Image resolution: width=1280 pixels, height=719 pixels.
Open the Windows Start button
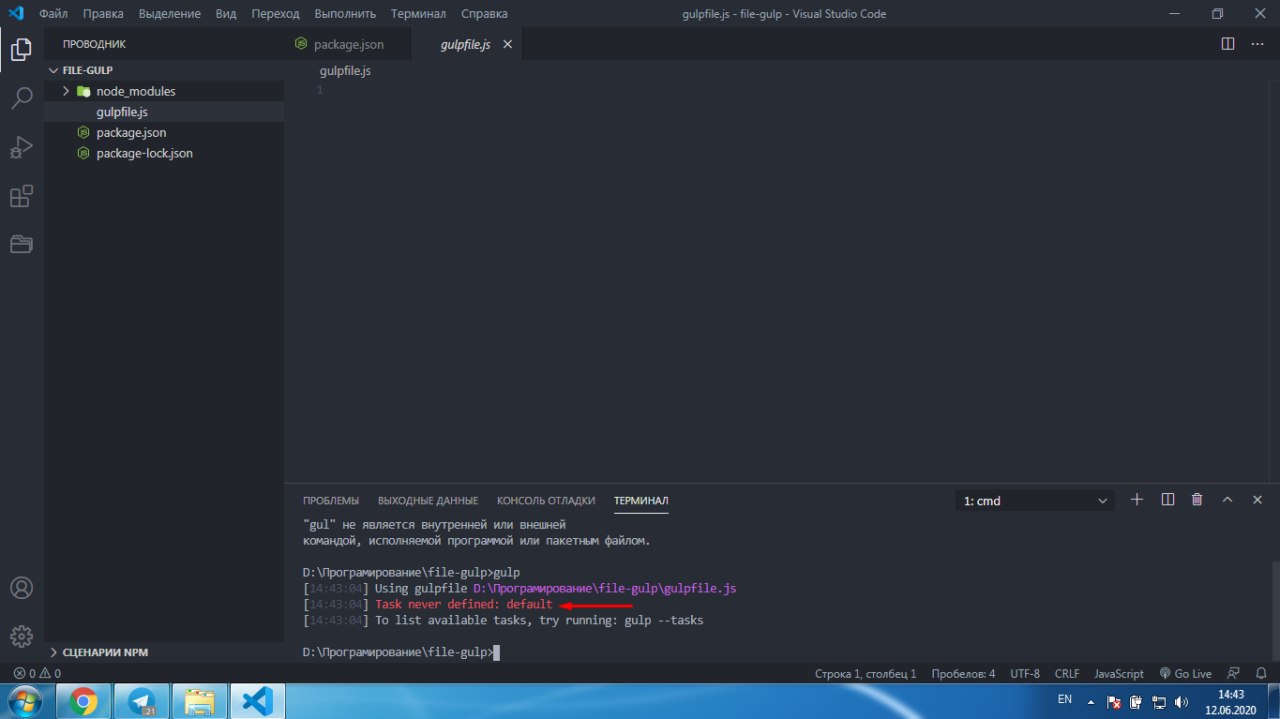click(x=24, y=700)
